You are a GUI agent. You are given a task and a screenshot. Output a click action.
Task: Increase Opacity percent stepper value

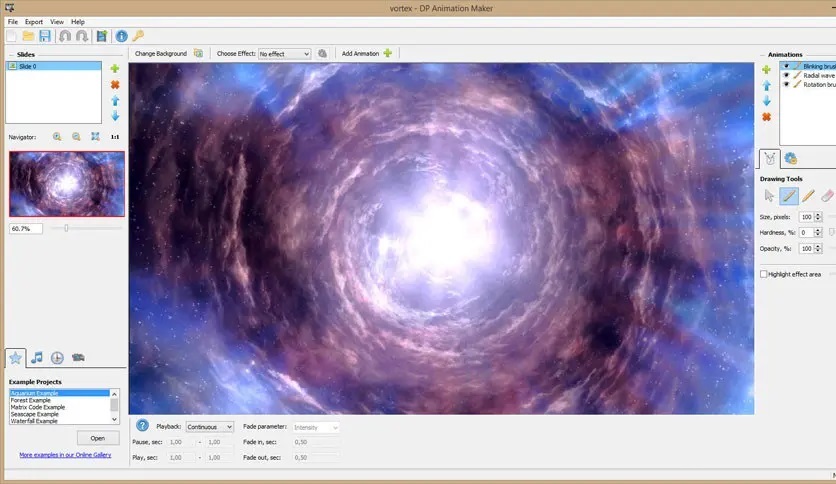click(818, 246)
